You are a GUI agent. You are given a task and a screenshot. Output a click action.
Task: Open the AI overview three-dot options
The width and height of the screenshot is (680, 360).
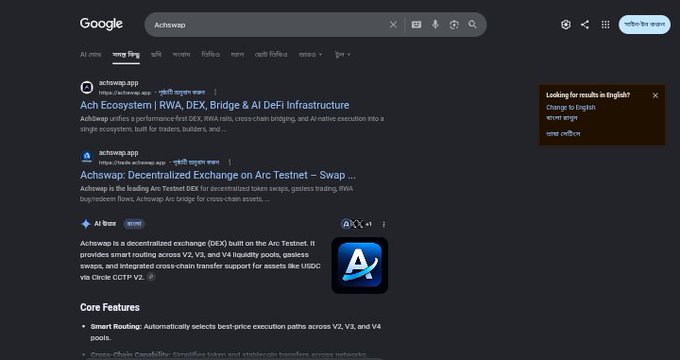[383, 224]
